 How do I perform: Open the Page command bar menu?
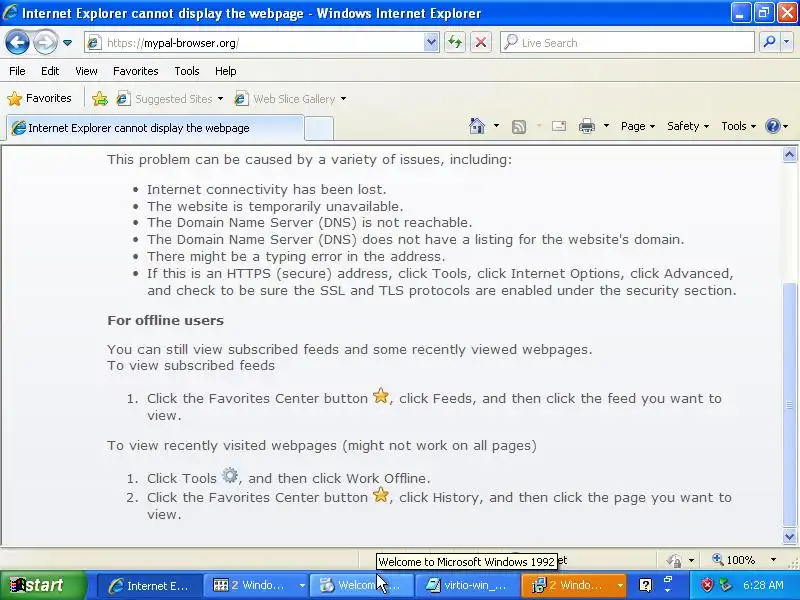(x=638, y=126)
